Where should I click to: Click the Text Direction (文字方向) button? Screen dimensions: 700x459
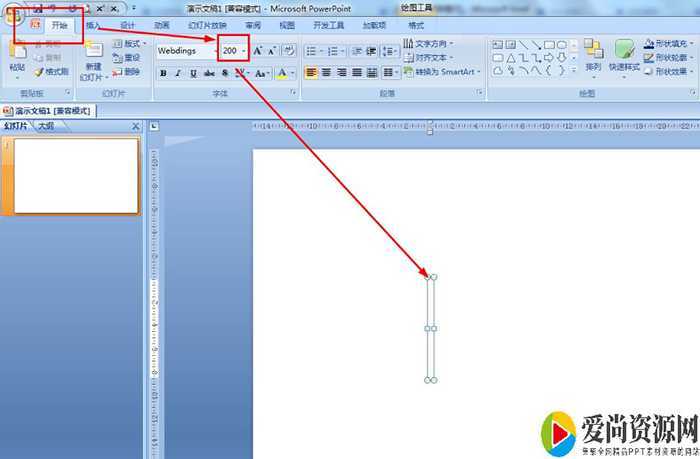(430, 44)
